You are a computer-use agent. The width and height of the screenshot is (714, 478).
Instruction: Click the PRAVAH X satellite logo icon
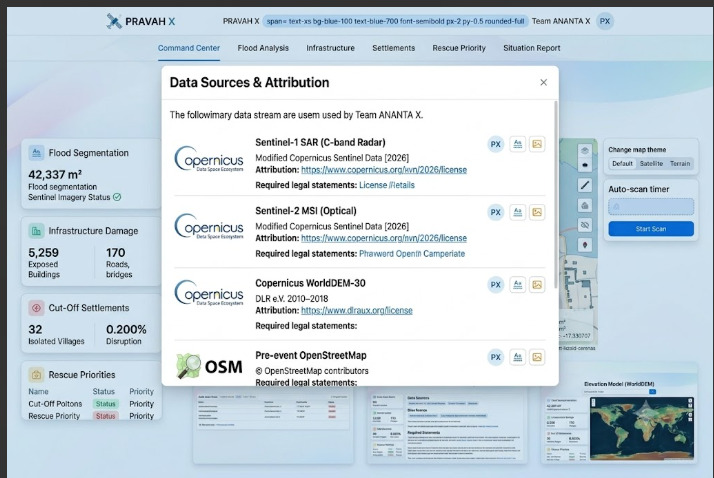coord(113,21)
